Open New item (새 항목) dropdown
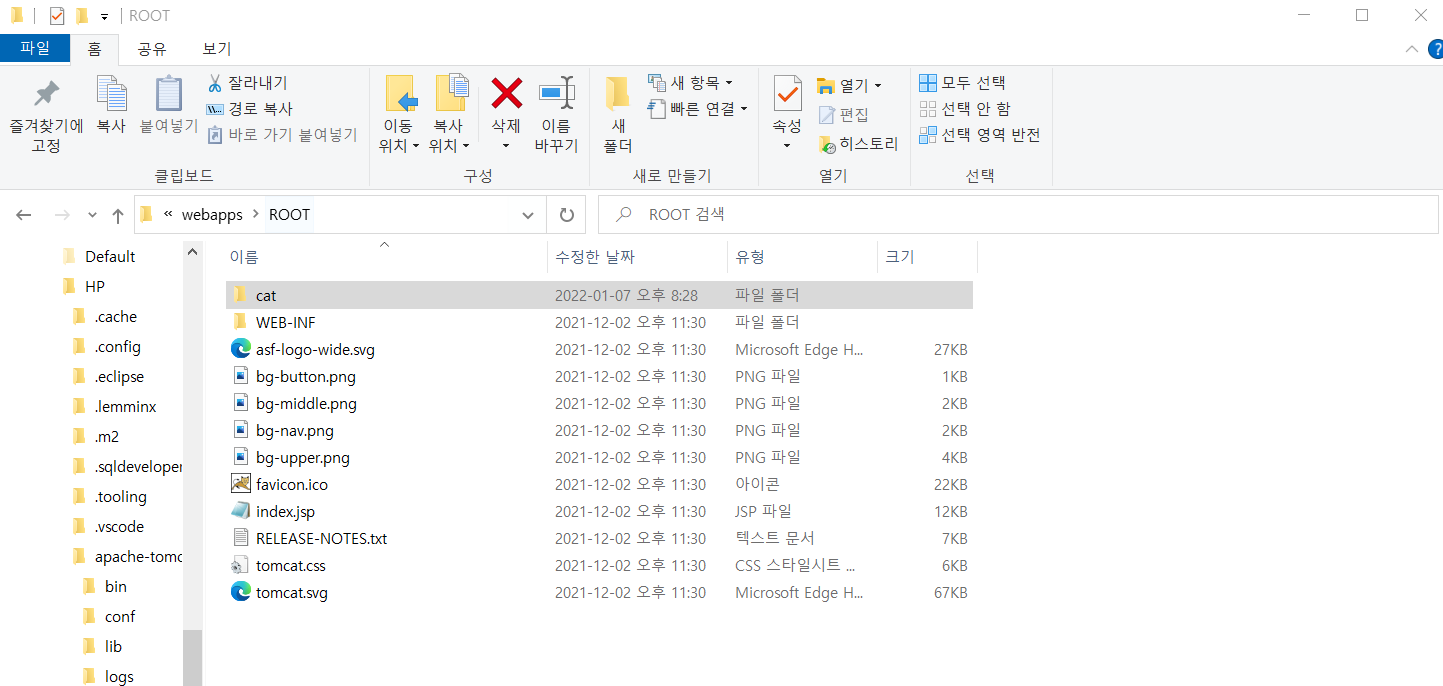 click(690, 83)
